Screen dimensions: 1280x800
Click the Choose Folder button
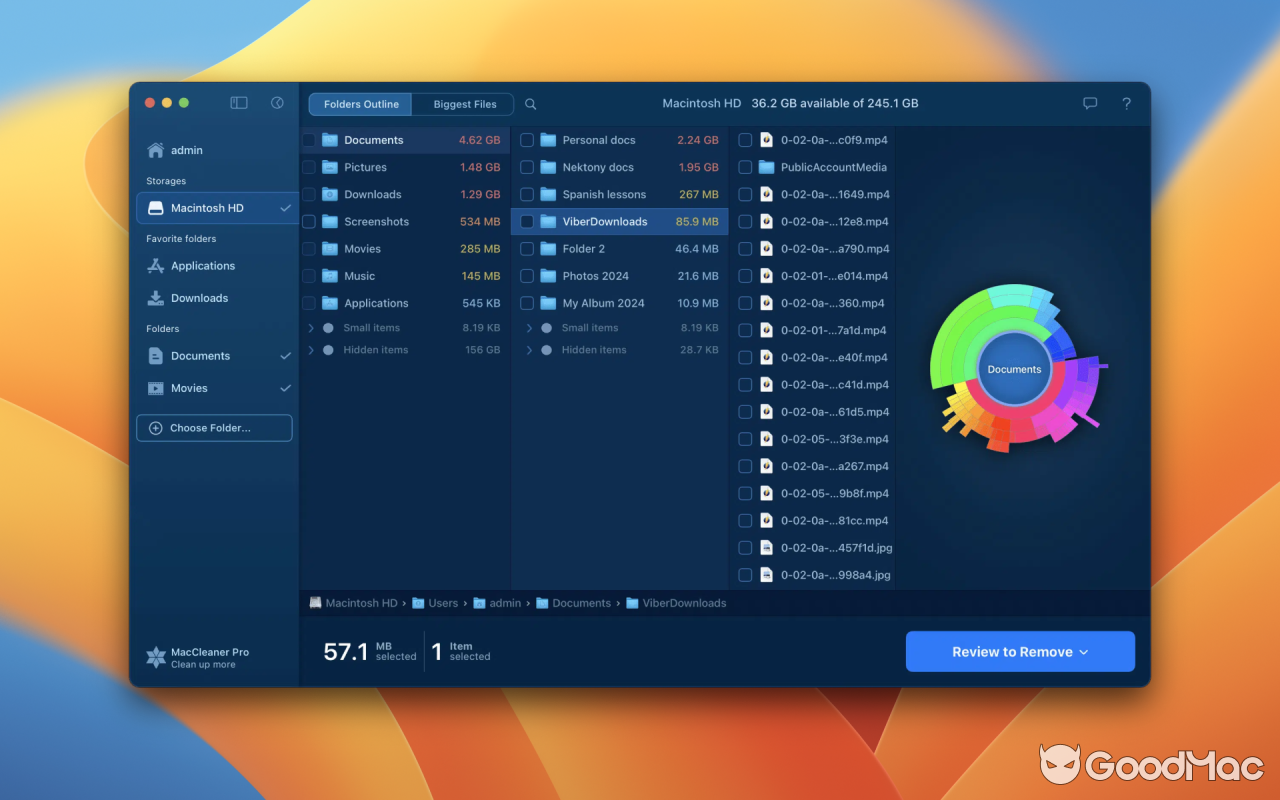214,427
